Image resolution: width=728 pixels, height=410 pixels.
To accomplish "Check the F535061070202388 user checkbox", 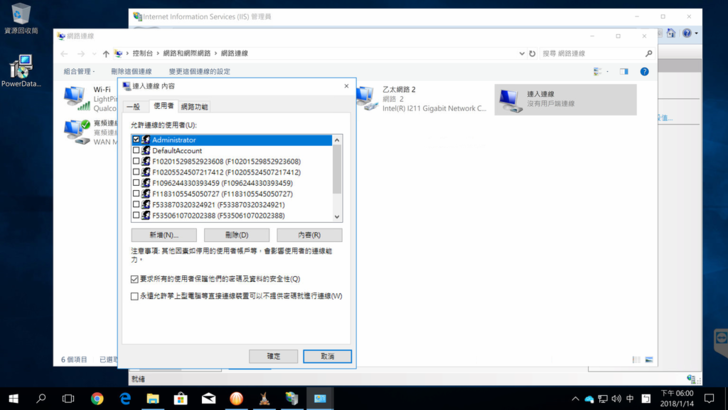I will (136, 215).
